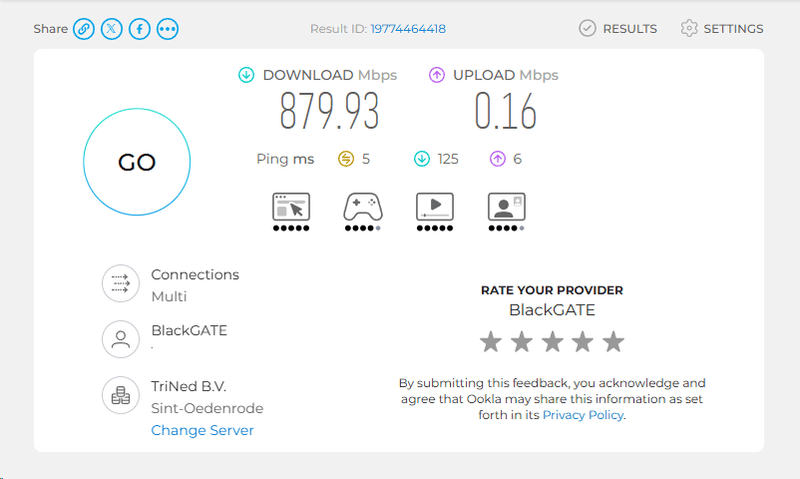The width and height of the screenshot is (800, 479).
Task: Start the test with GO button
Action: pyautogui.click(x=137, y=162)
